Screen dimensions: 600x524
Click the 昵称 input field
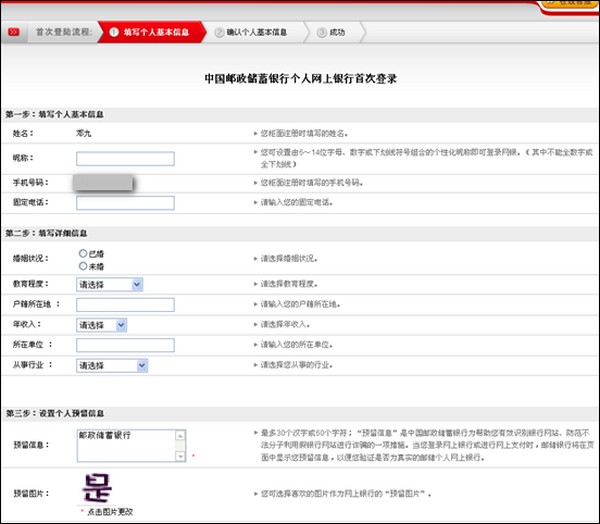[x=125, y=159]
